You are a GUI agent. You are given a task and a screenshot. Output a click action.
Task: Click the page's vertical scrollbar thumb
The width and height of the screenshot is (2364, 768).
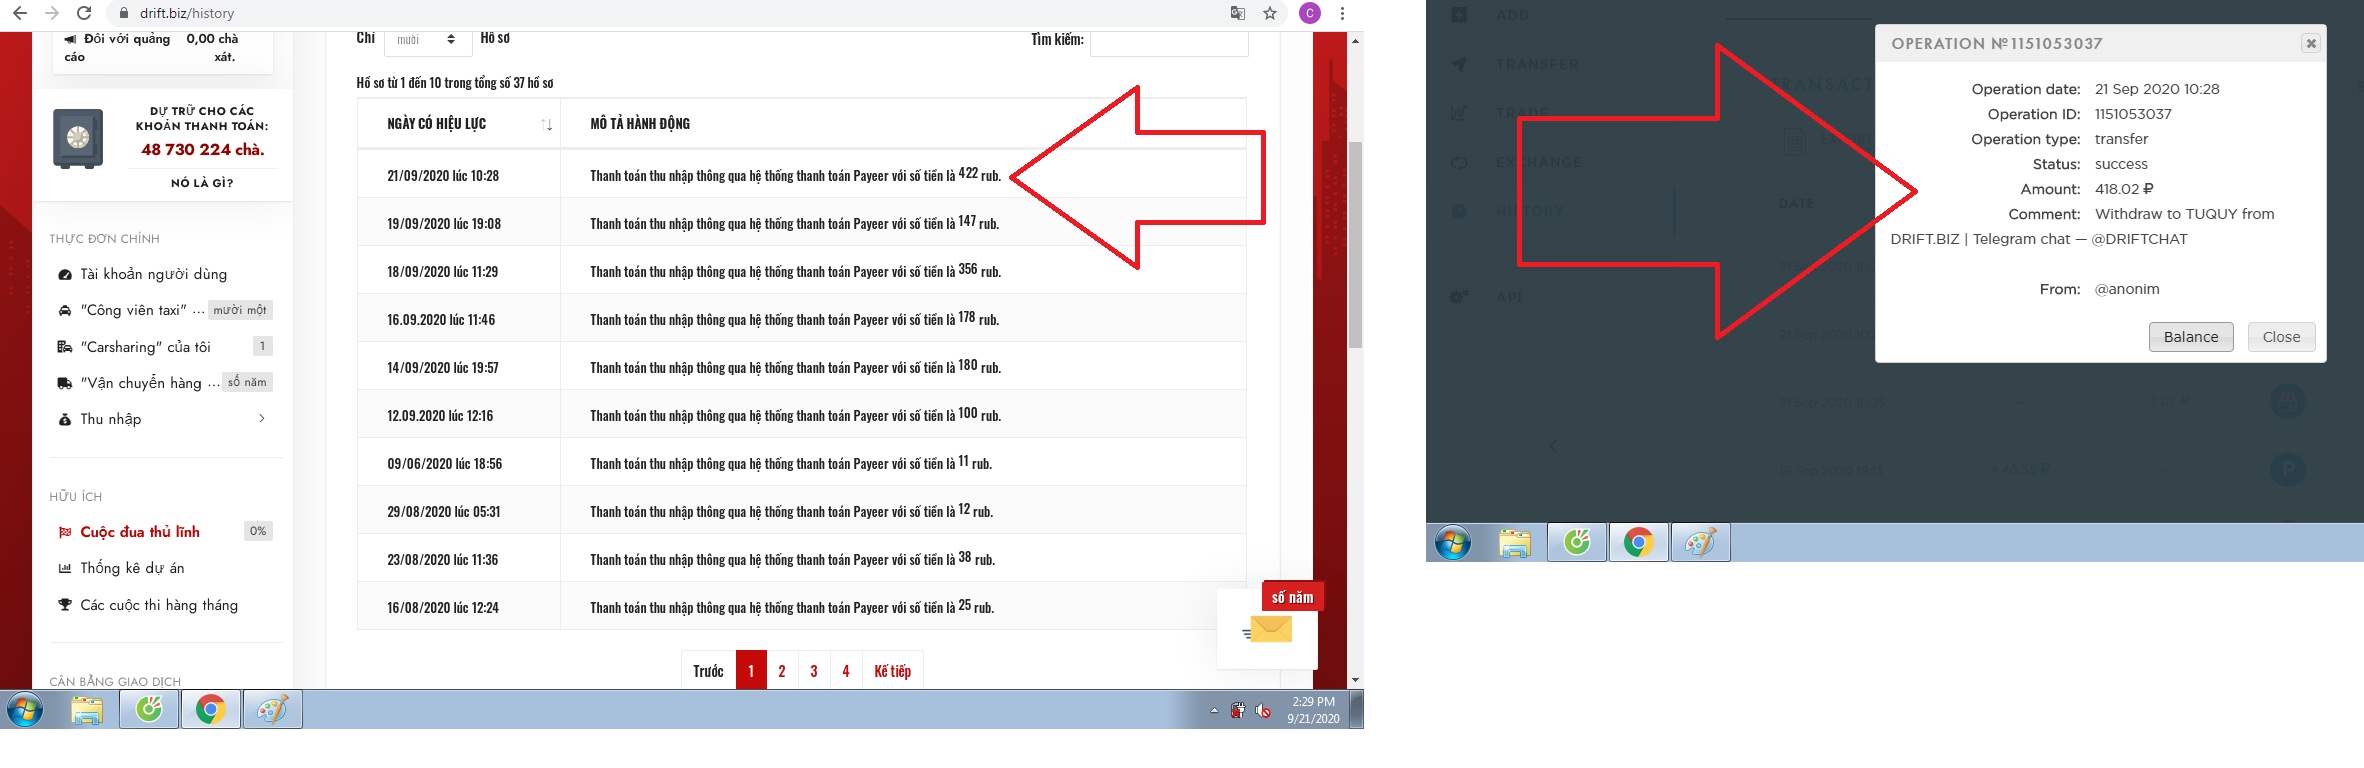pos(1355,245)
